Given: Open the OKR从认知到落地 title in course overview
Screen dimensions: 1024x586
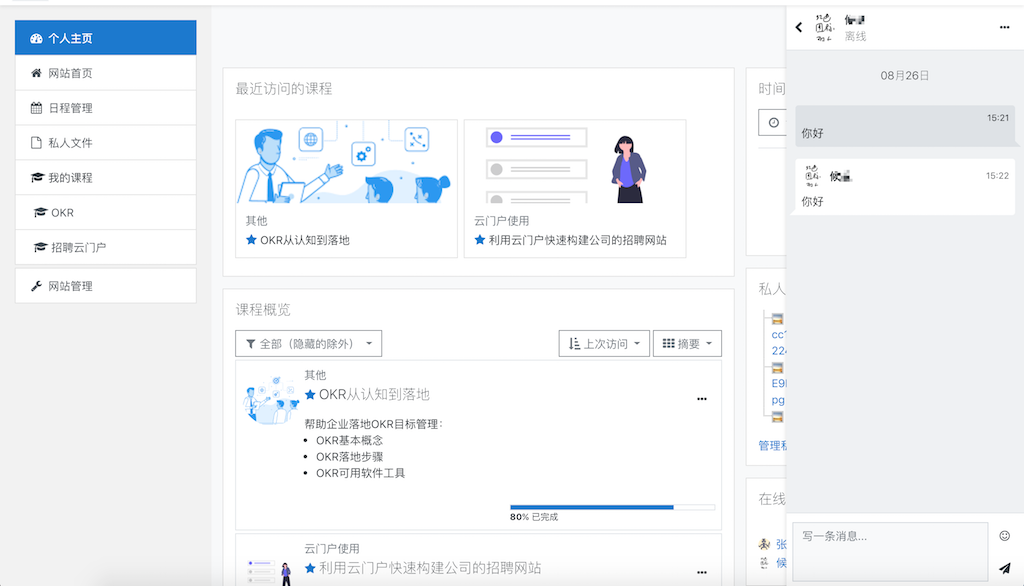Looking at the screenshot, I should pyautogui.click(x=374, y=395).
